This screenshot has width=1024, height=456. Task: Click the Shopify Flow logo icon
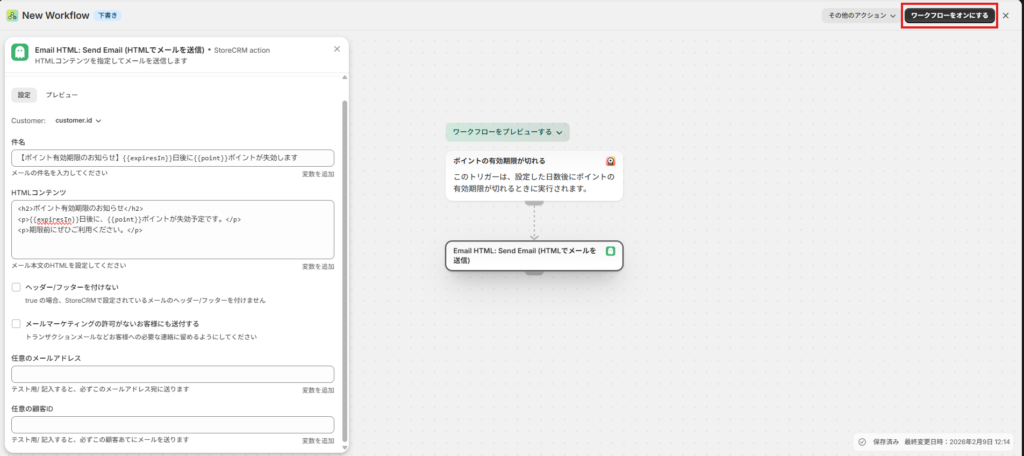click(11, 16)
